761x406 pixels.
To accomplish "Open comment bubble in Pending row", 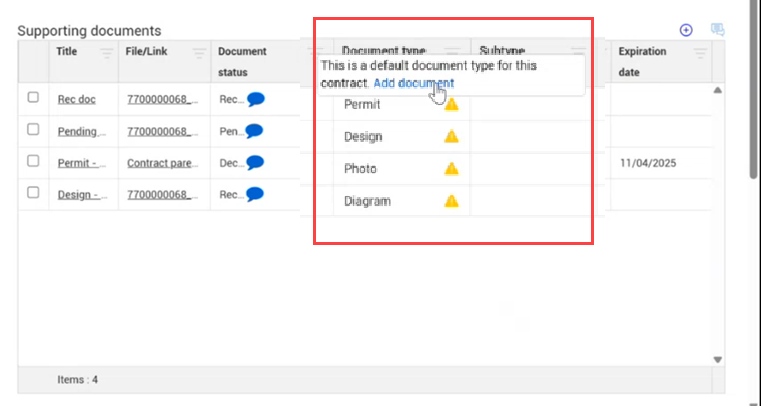I will [254, 131].
